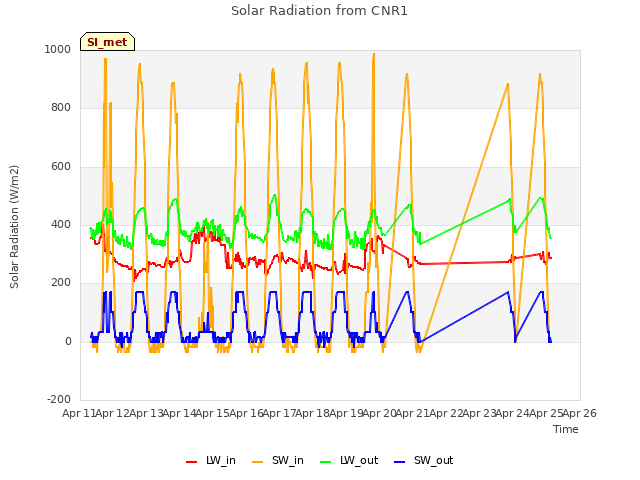Click the SI_met annotation label
Viewport: 640px width, 480px height.
107,42
